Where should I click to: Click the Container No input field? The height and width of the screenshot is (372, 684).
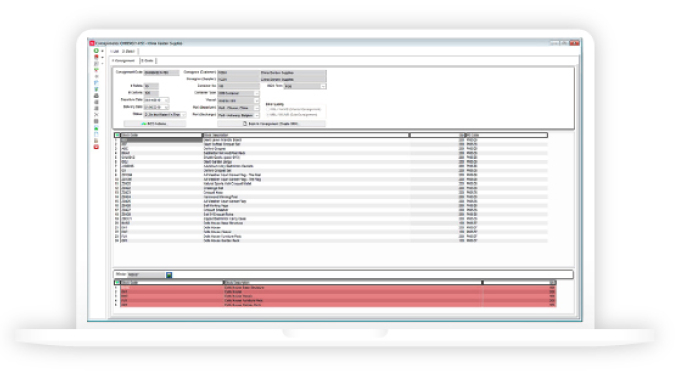[x=238, y=86]
